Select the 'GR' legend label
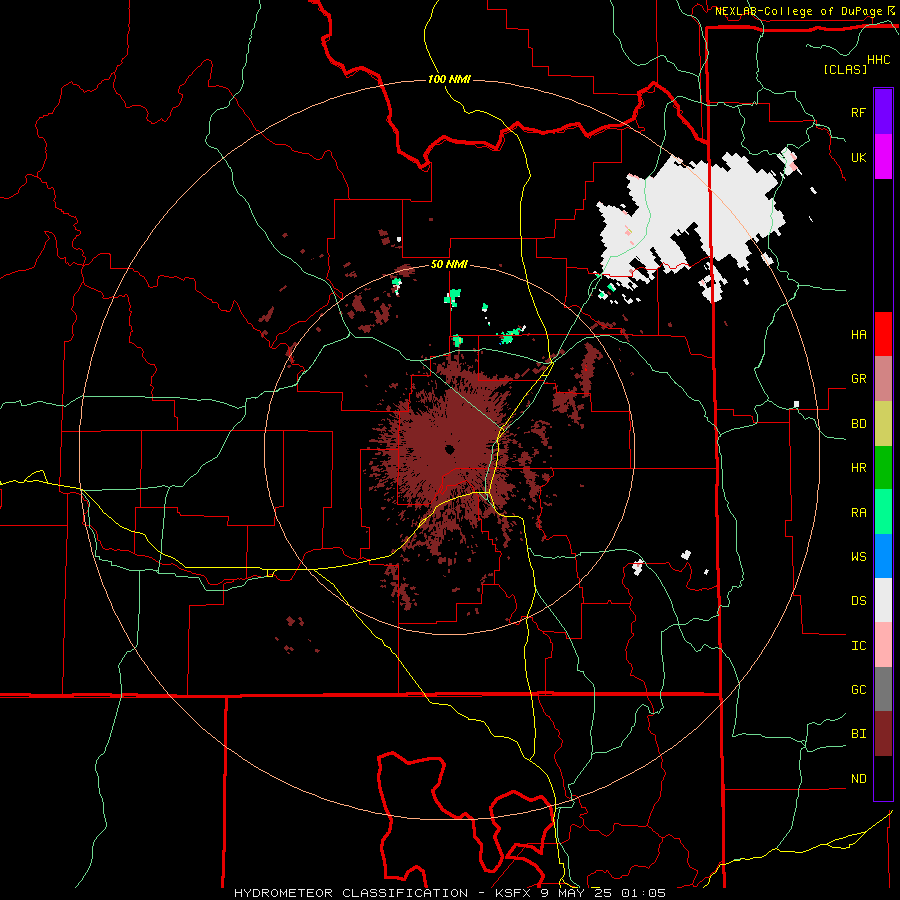Viewport: 900px width, 900px height. tap(858, 379)
